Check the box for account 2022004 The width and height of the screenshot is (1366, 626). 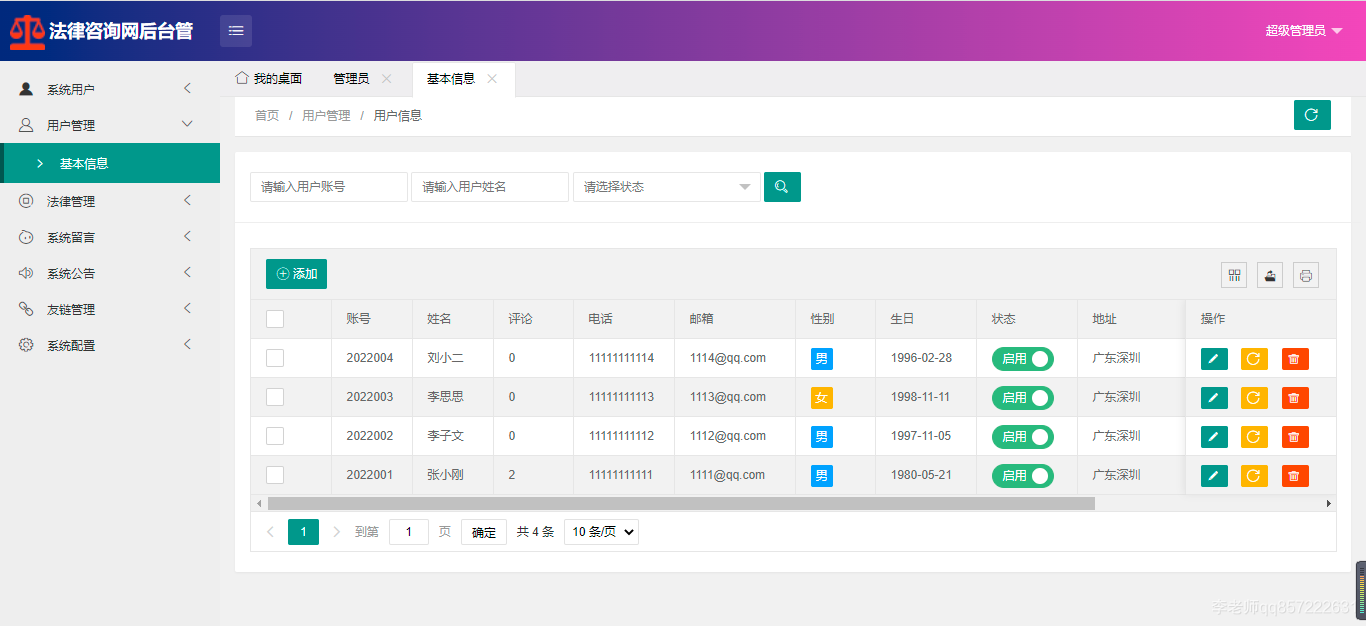[x=275, y=358]
